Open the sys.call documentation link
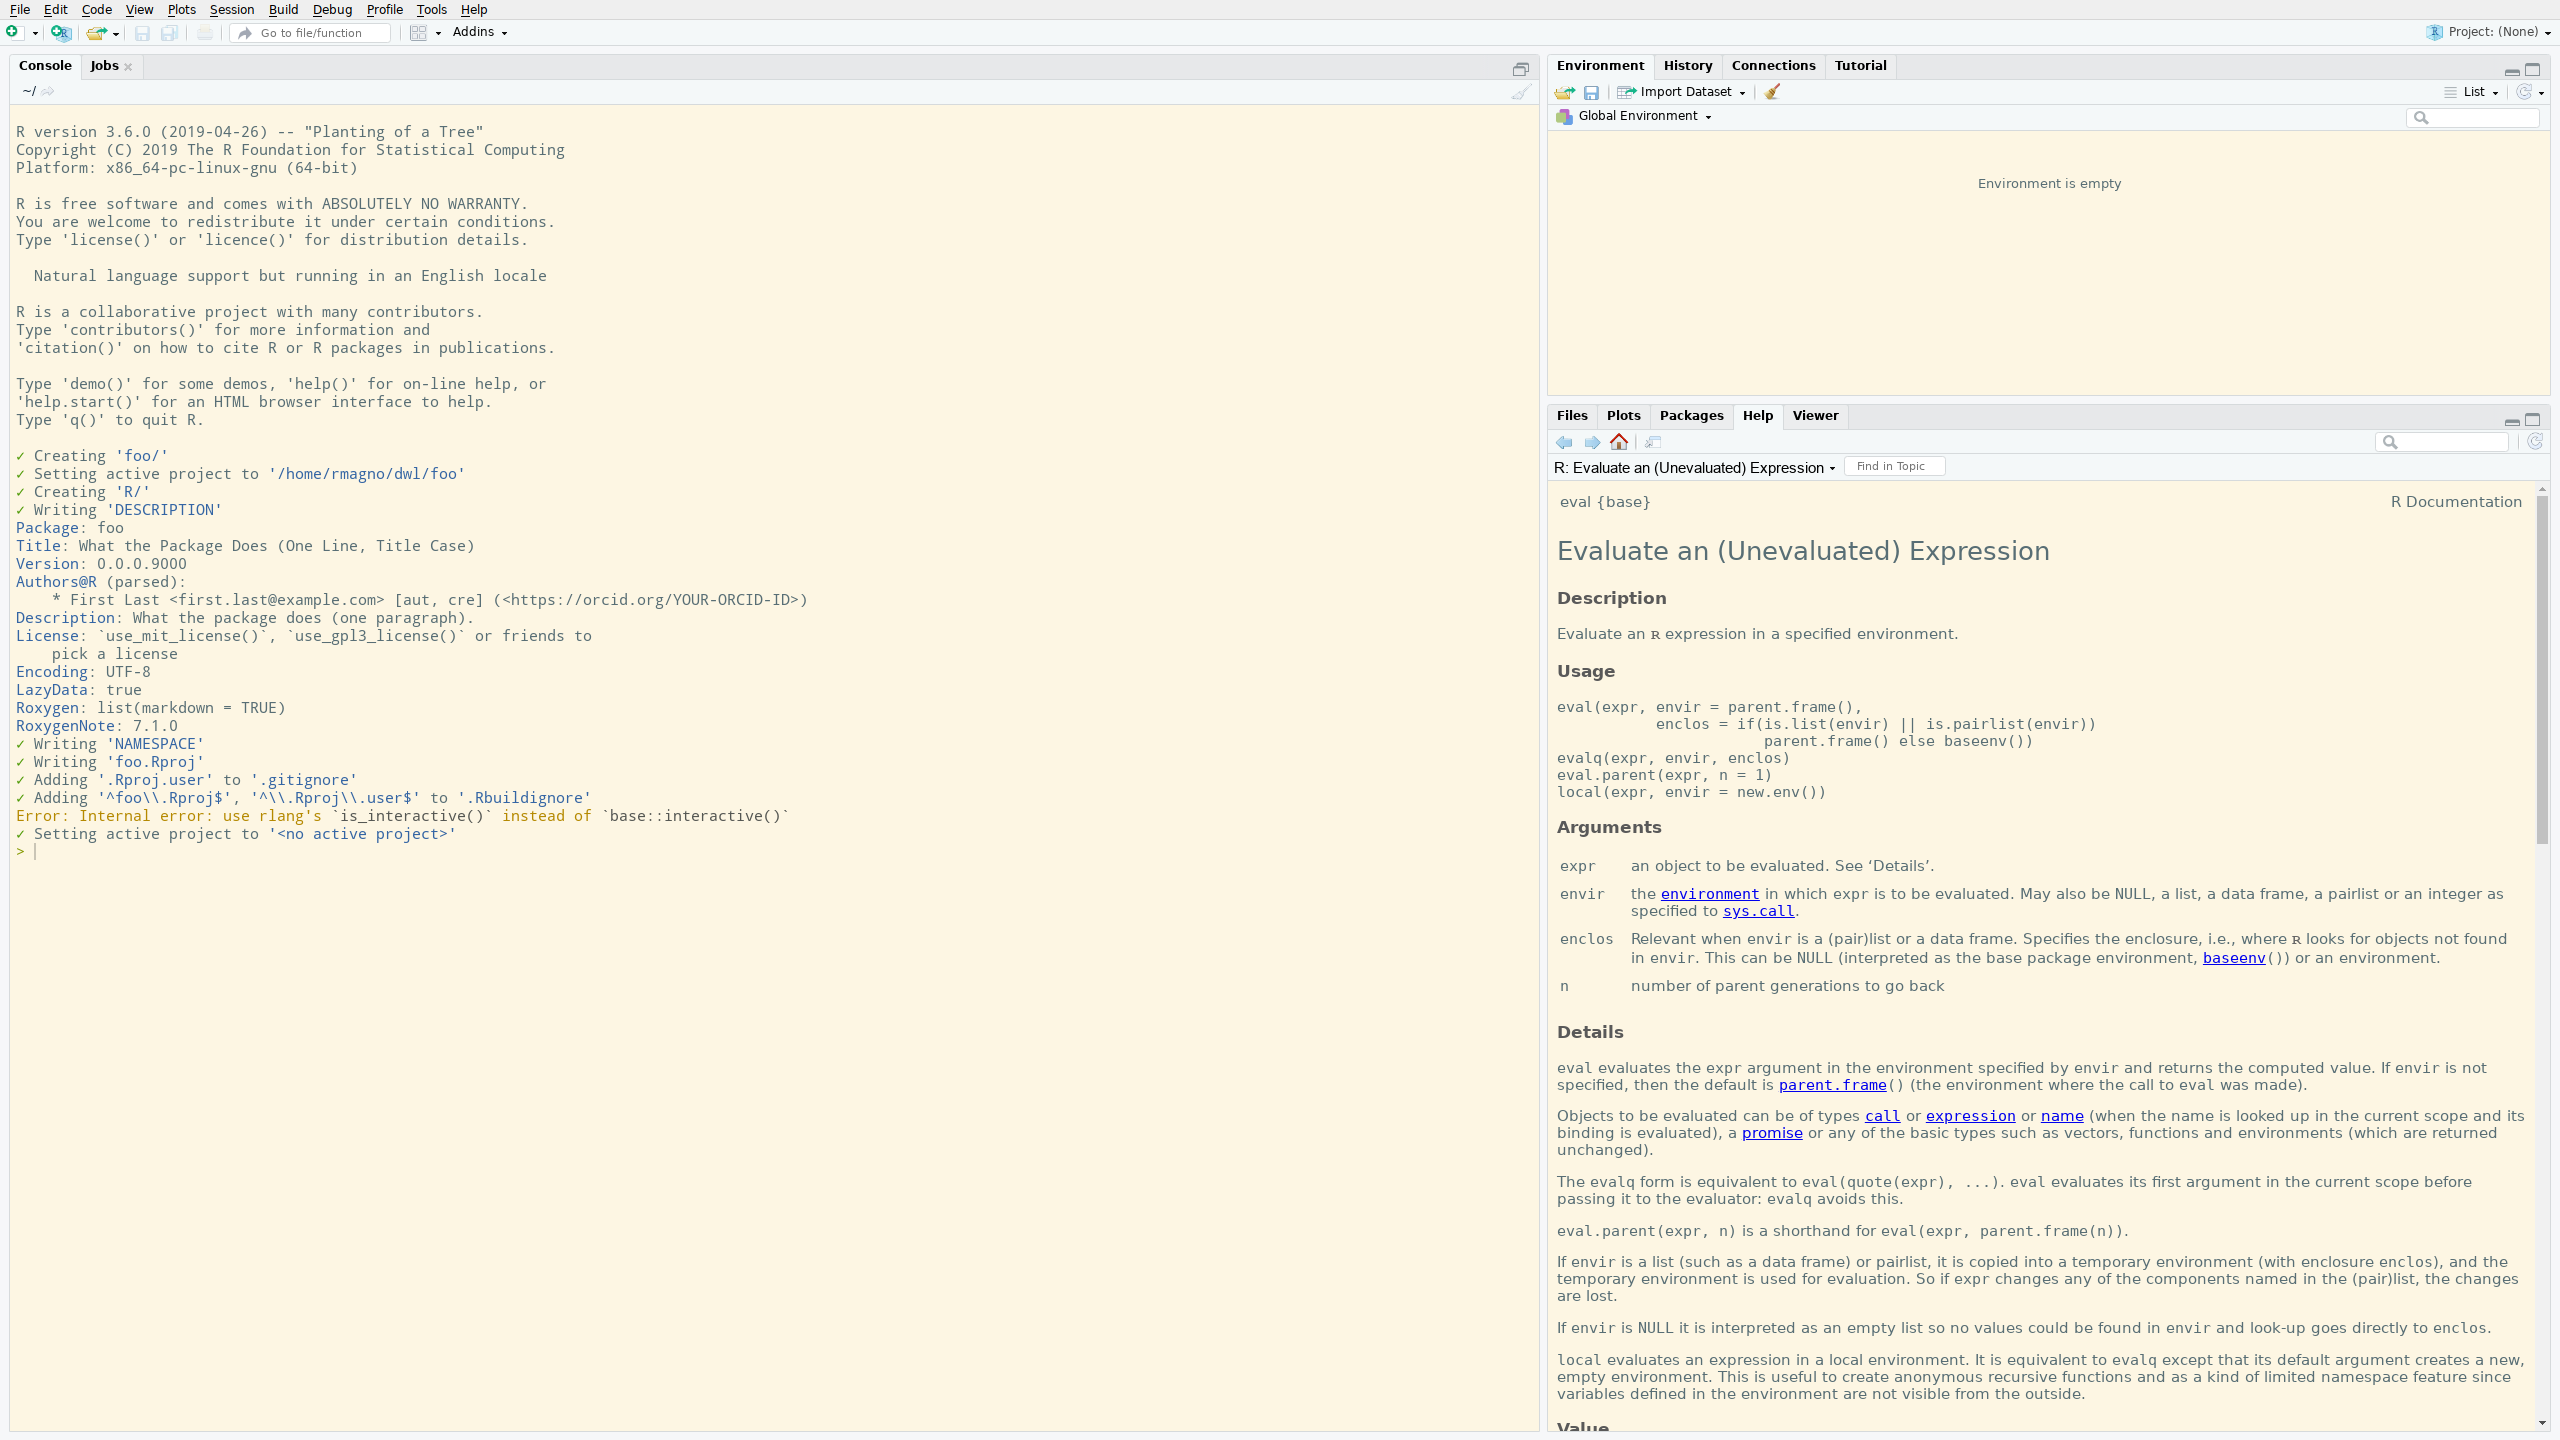 pyautogui.click(x=1758, y=911)
